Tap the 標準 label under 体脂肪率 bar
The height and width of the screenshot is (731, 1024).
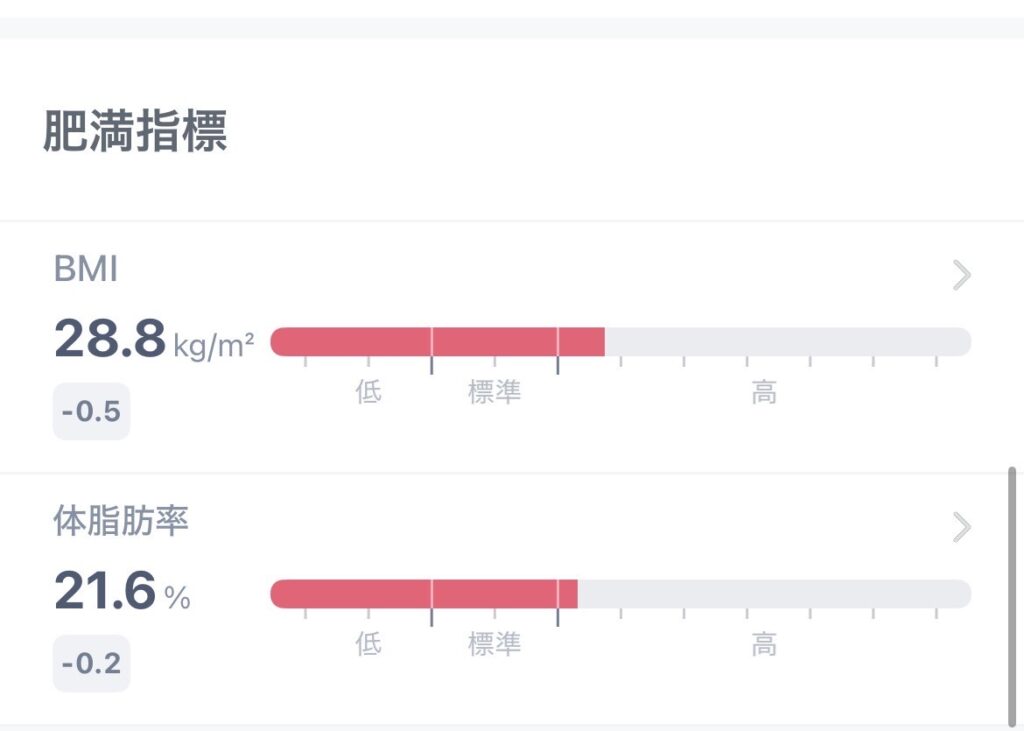(495, 644)
